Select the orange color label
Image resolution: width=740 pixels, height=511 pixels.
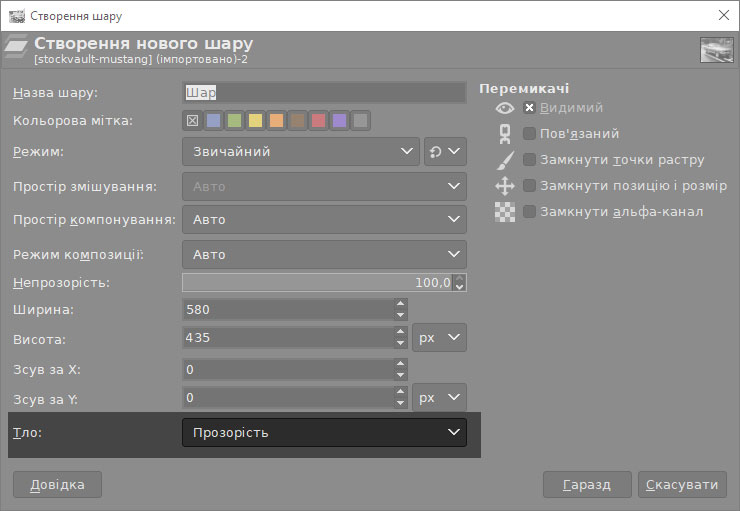pyautogui.click(x=277, y=121)
